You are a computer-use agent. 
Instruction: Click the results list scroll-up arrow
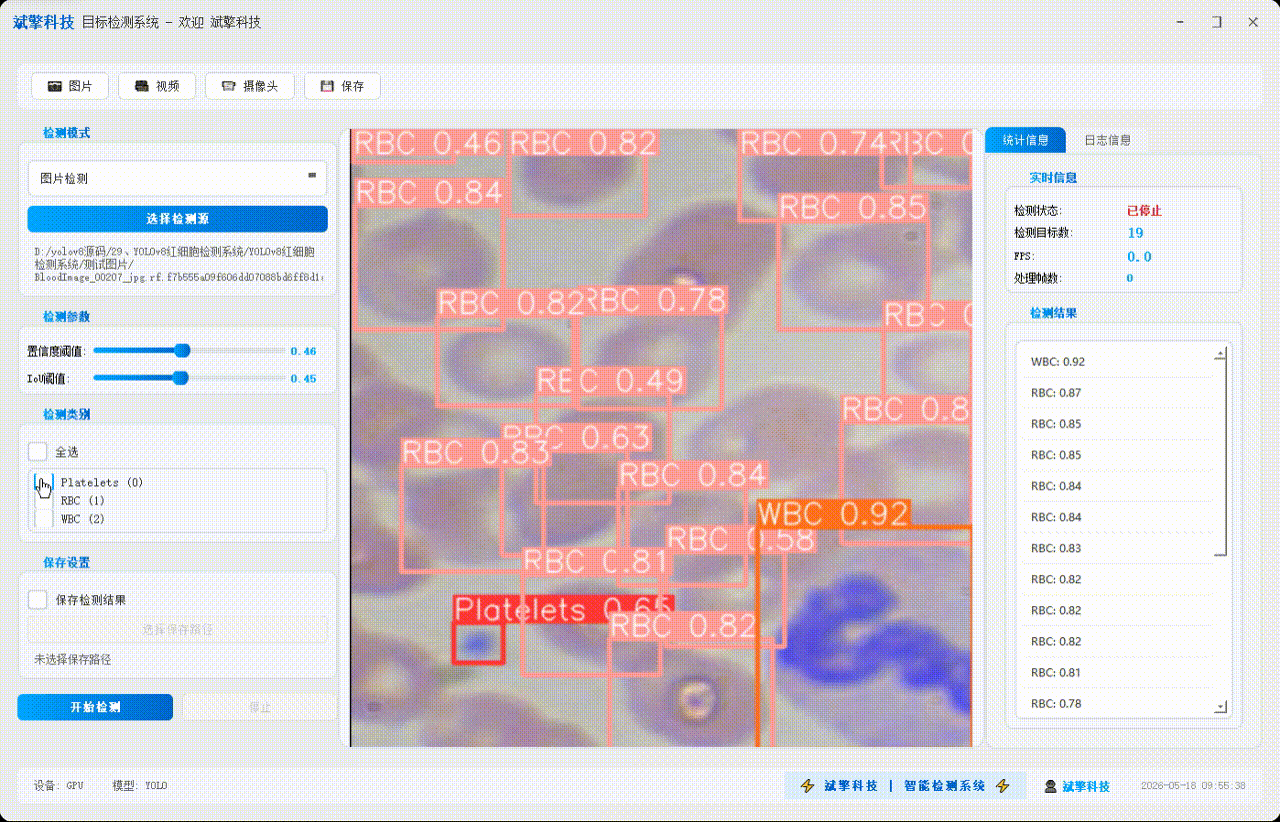click(1220, 354)
